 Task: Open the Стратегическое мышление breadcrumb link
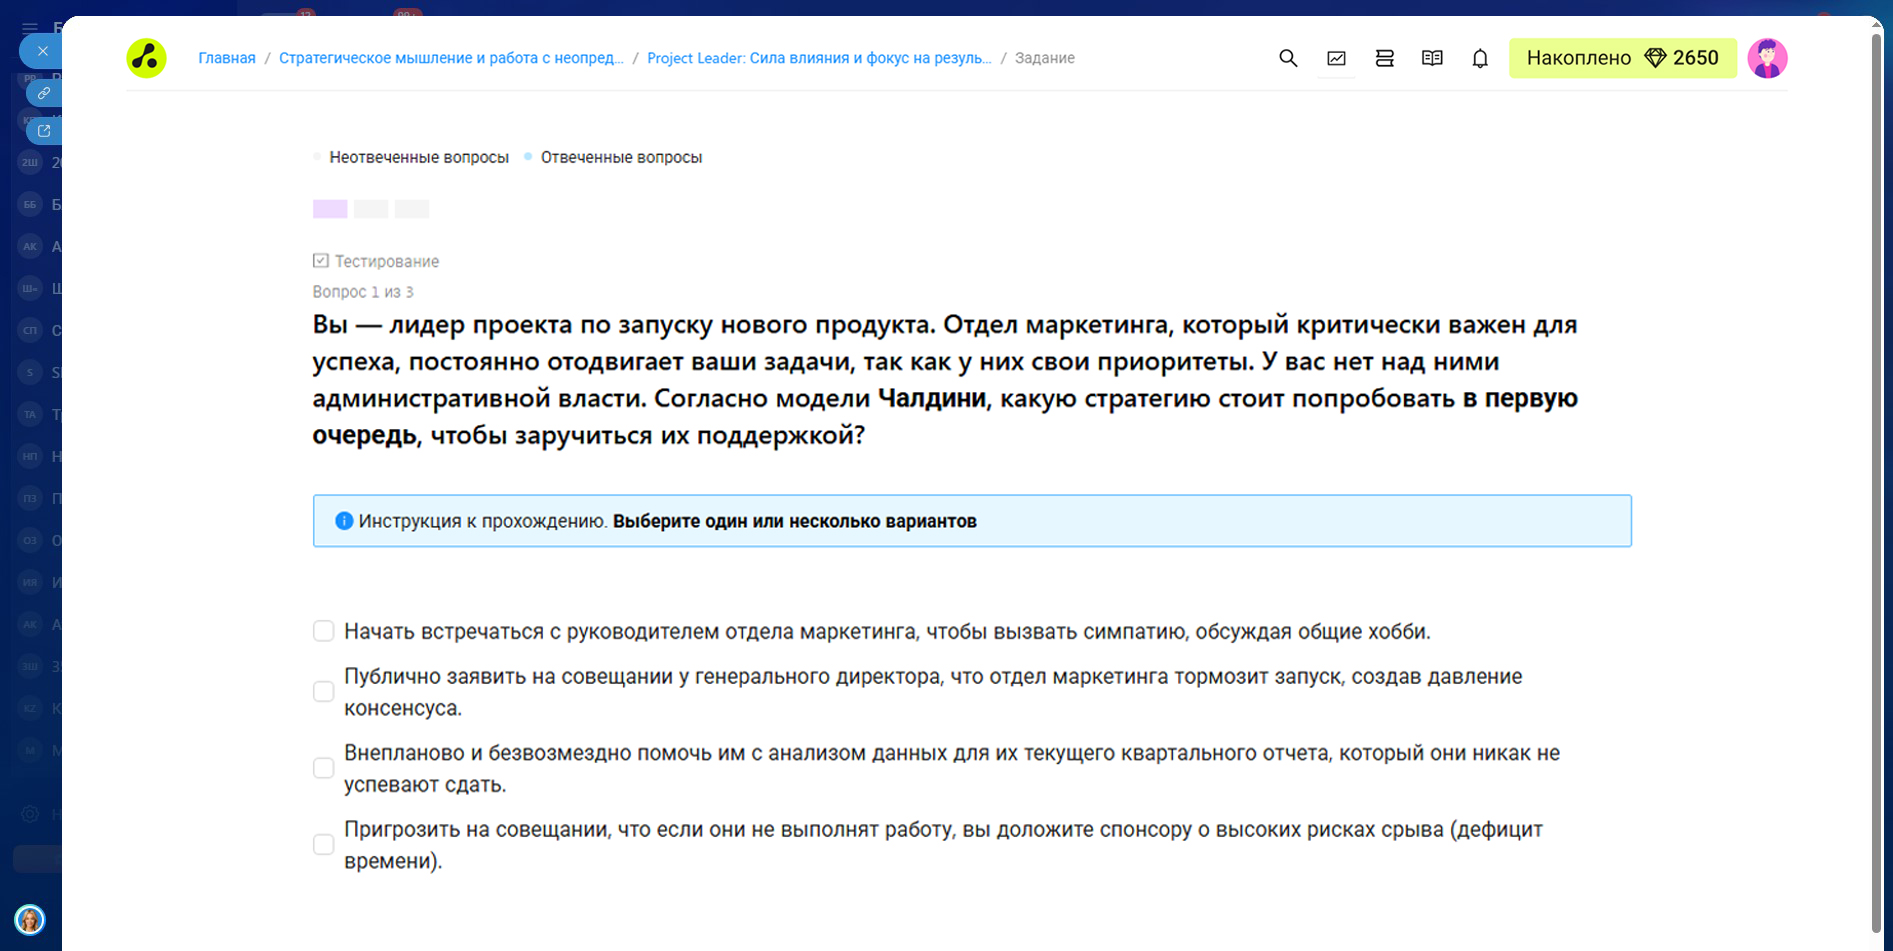tap(451, 58)
